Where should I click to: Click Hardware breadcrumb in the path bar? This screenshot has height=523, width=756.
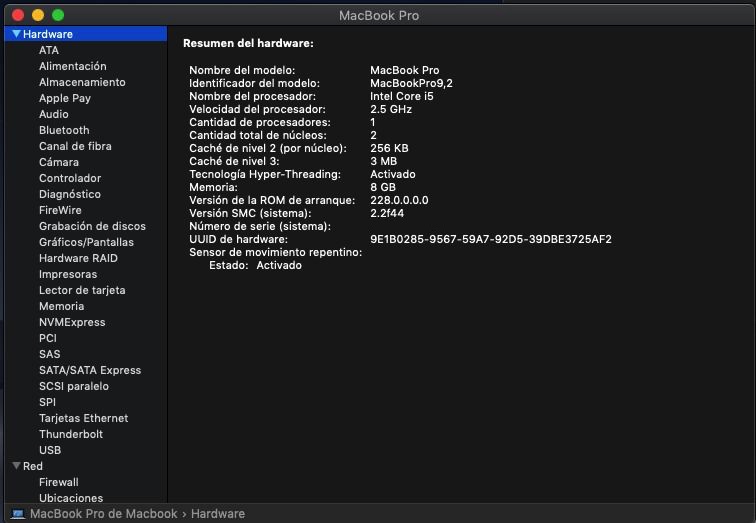[x=218, y=514]
